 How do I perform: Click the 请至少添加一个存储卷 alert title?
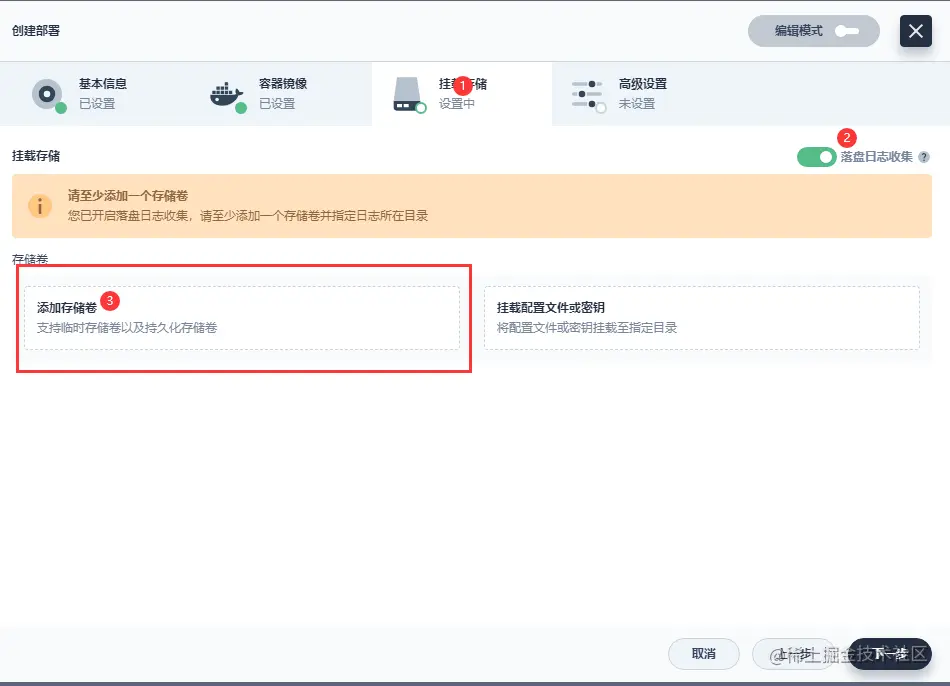[x=128, y=196]
